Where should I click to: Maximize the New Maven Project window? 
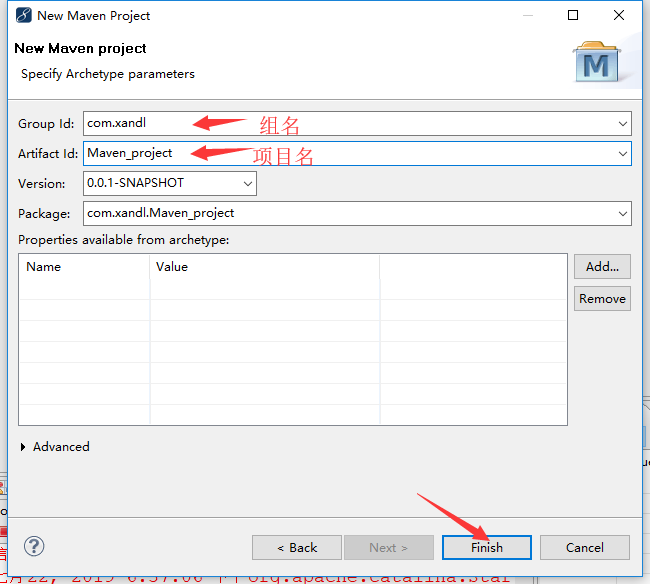click(x=573, y=15)
